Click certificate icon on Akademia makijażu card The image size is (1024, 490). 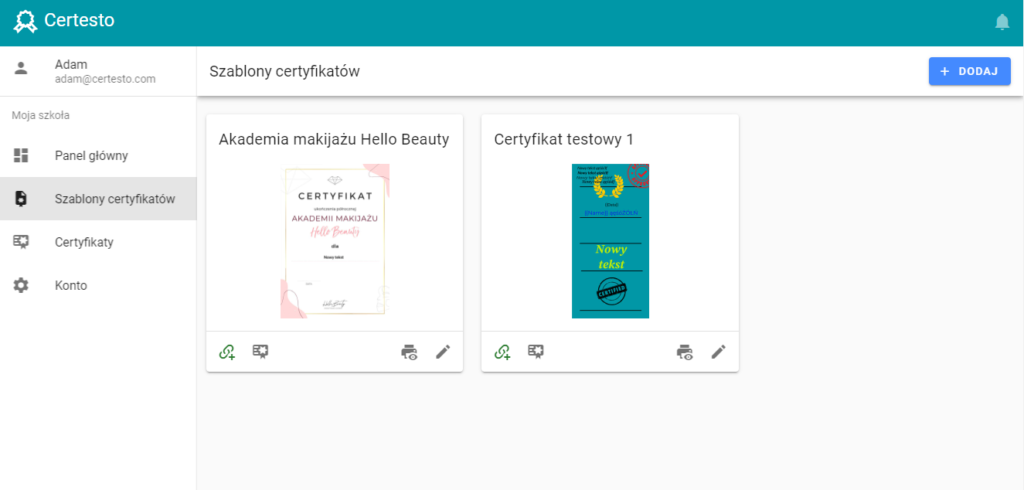(x=261, y=351)
